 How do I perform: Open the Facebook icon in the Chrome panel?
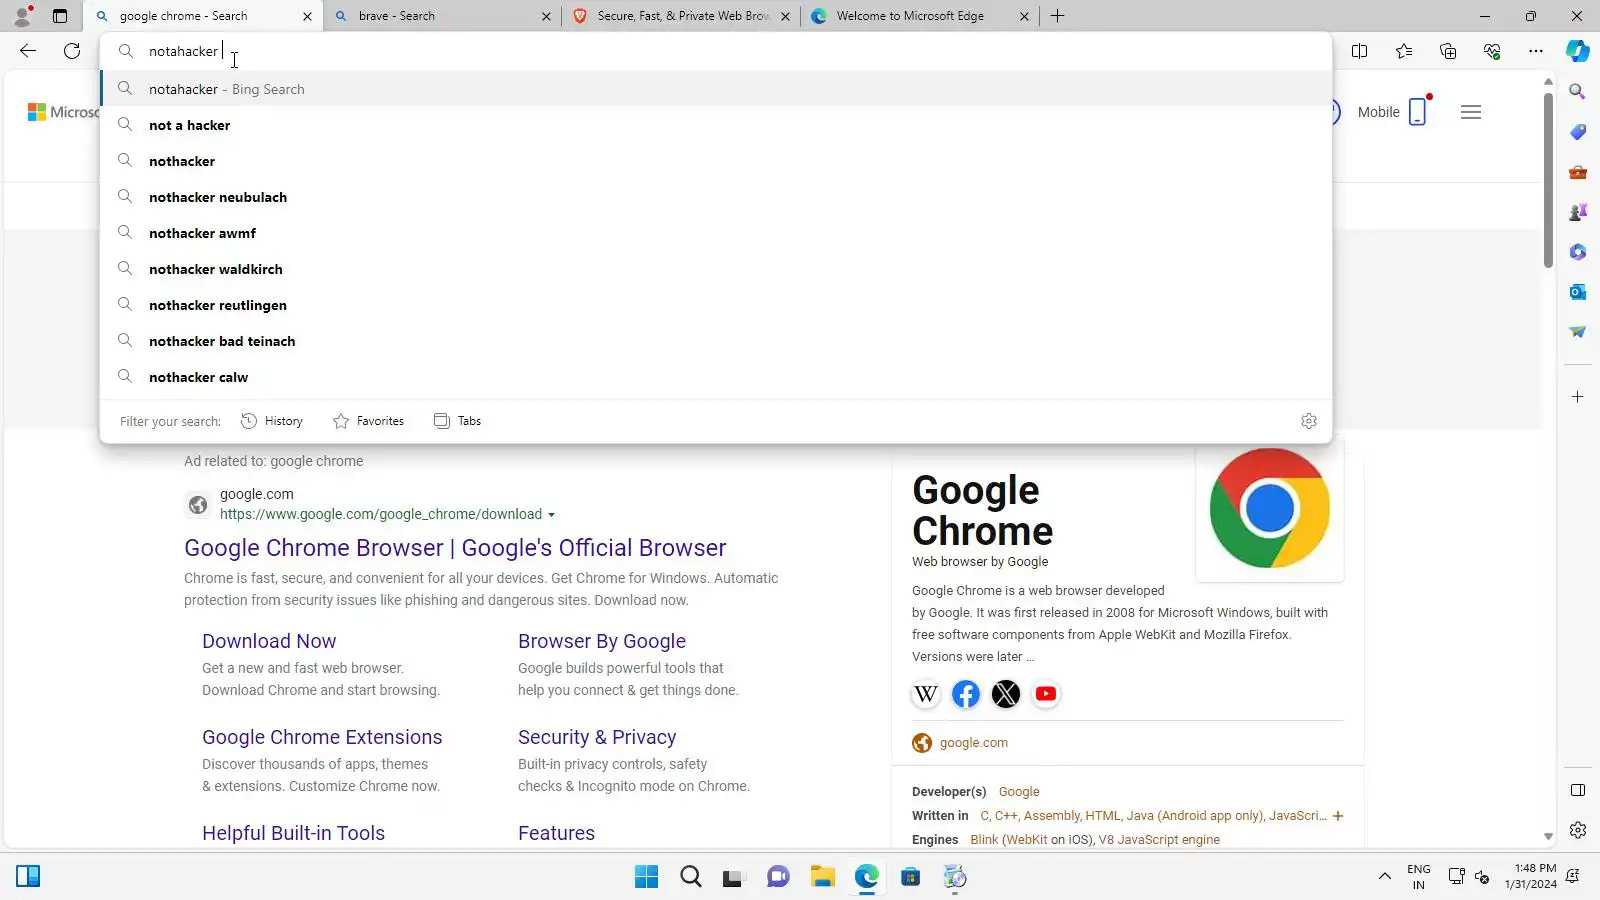[x=966, y=694]
